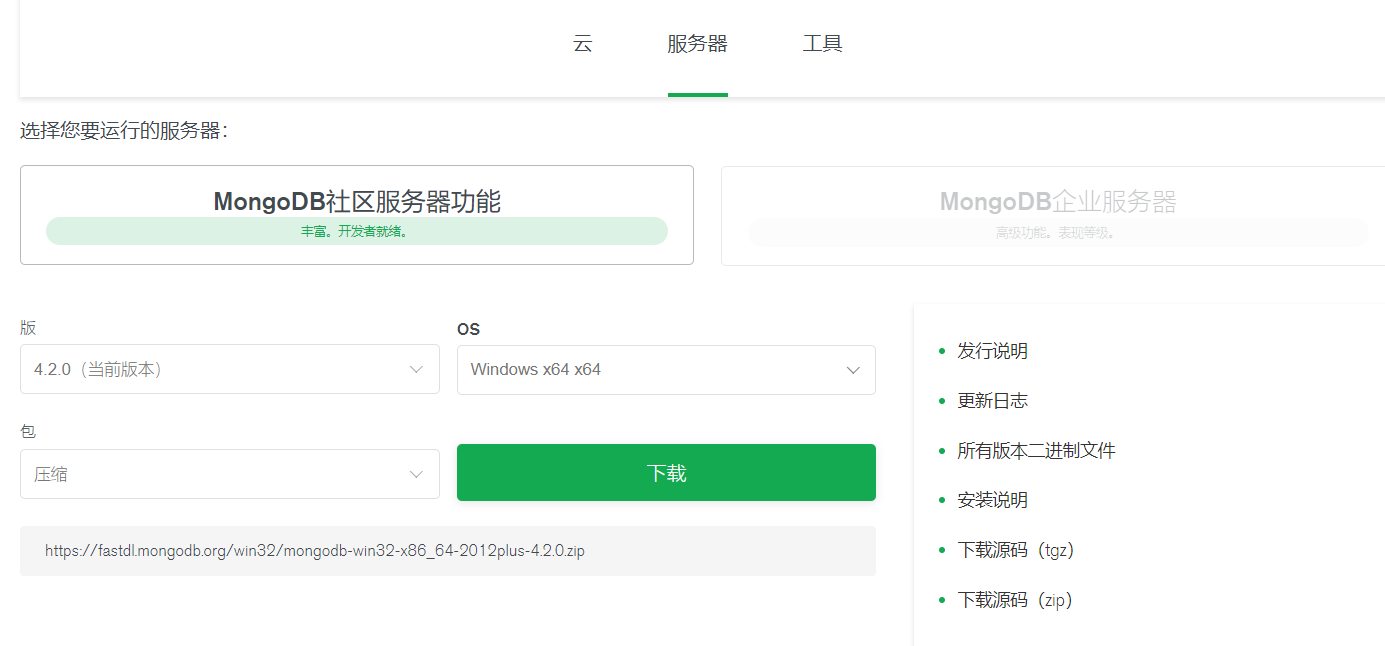
Task: Click the green 下载 download button
Action: [666, 472]
